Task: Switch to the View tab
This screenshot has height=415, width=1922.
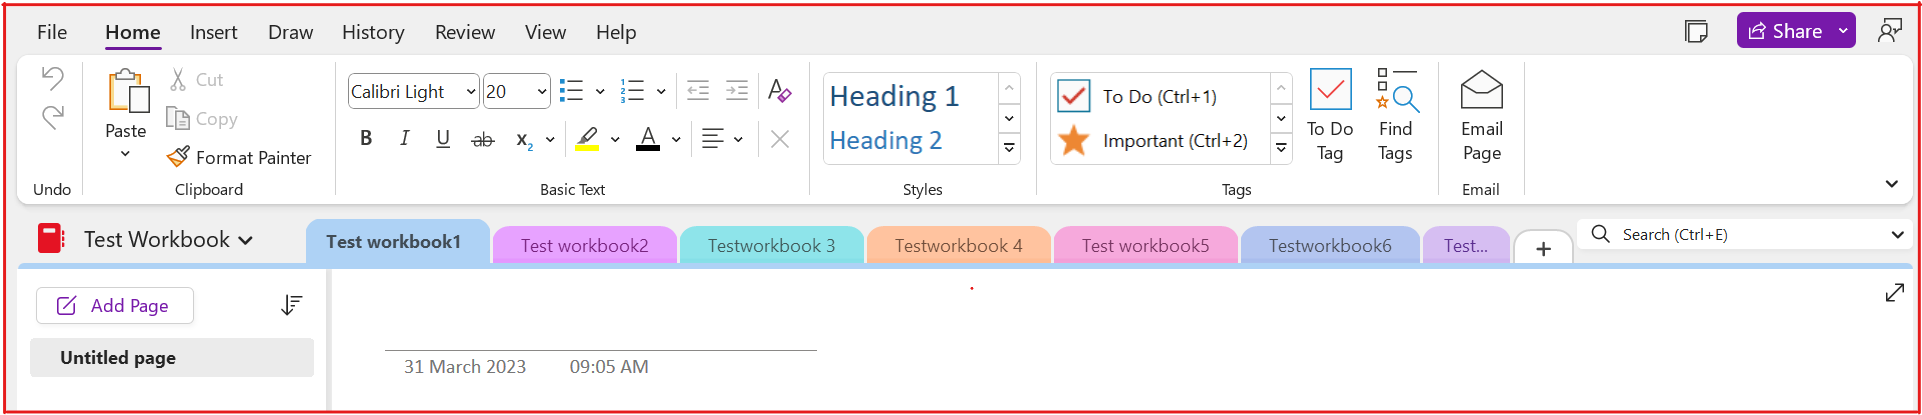Action: coord(546,32)
